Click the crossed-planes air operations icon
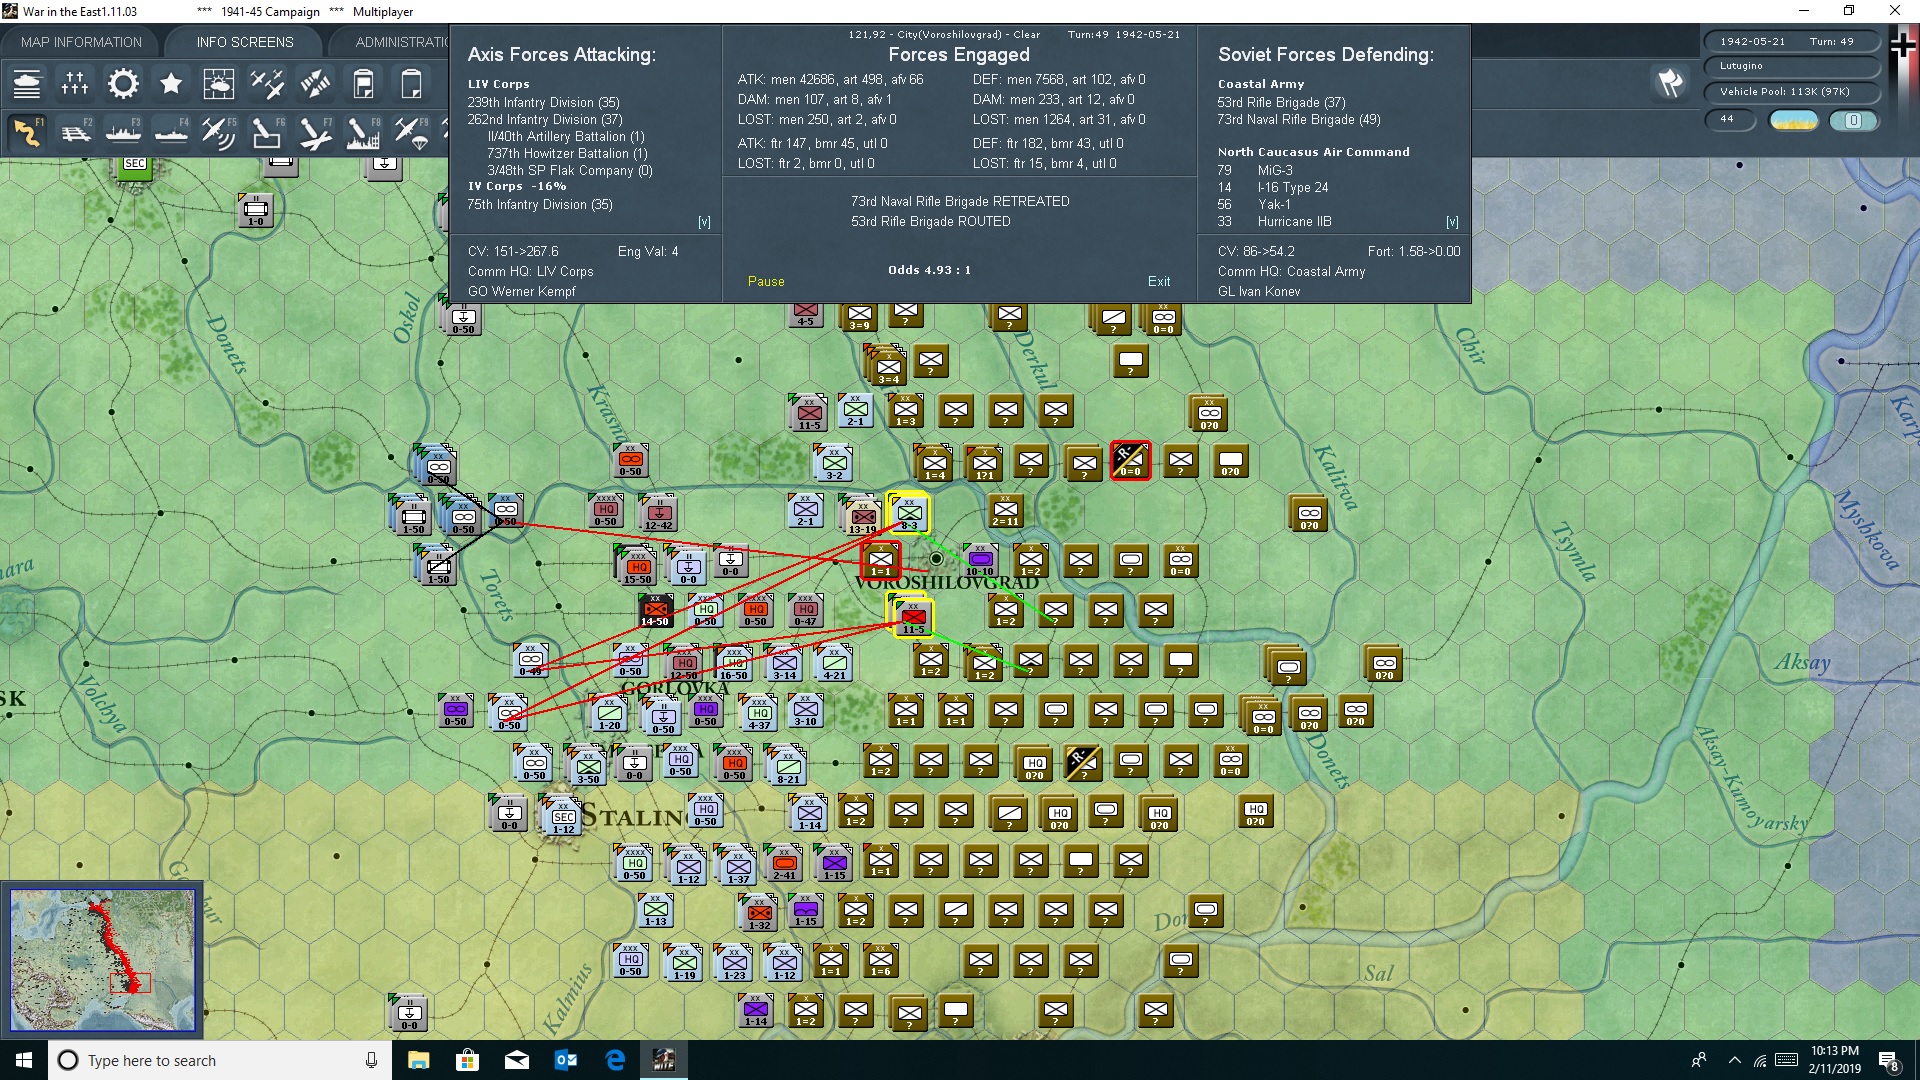The image size is (1920, 1080). pyautogui.click(x=267, y=84)
